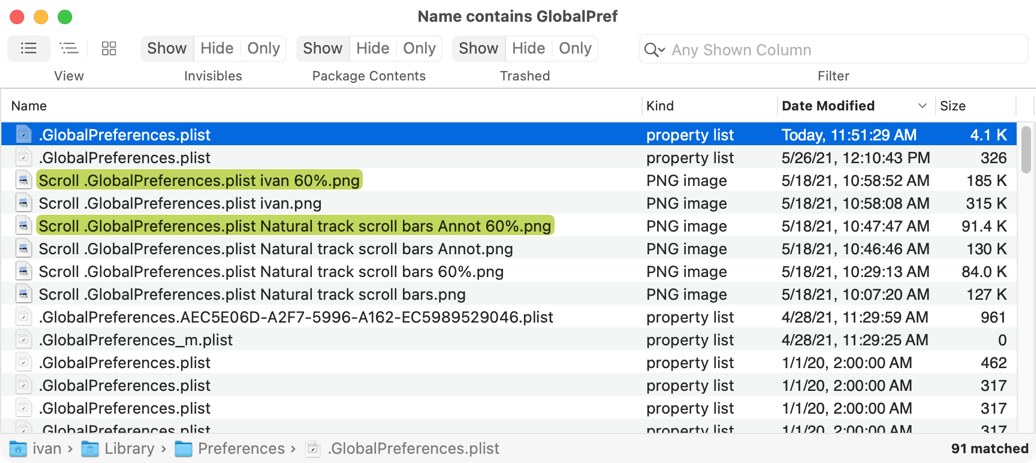Screen dimensions: 1036x463
Task: Switch to flat list view
Action: [x=29, y=48]
